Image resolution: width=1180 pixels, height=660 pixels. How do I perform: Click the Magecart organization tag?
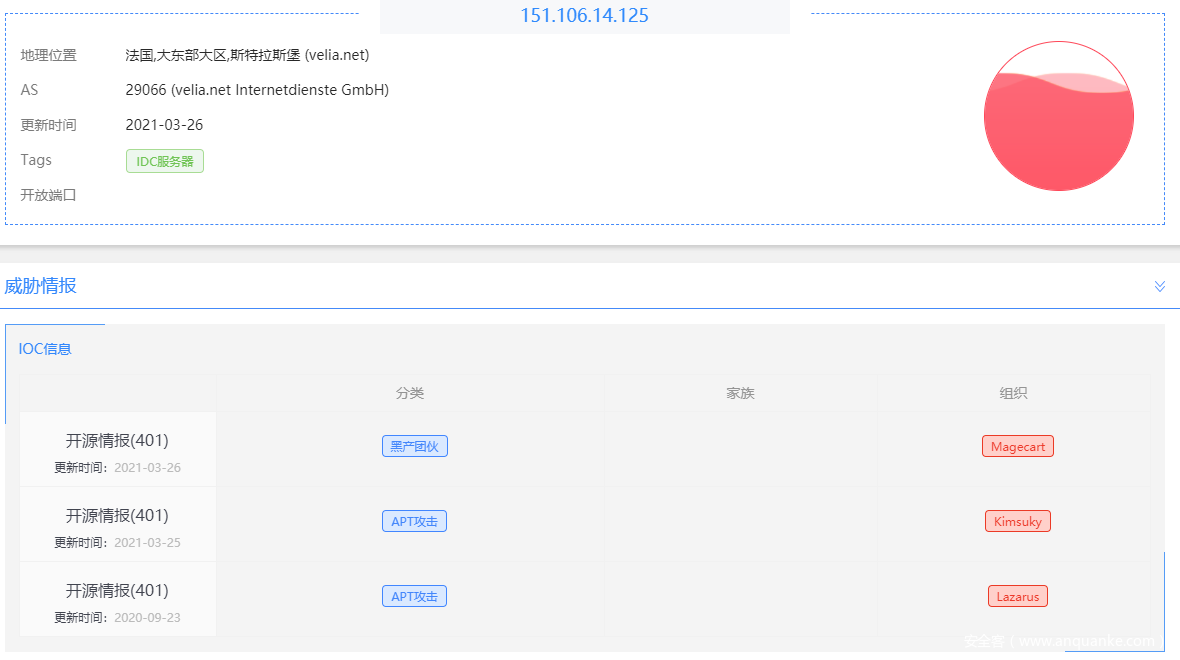point(1017,446)
